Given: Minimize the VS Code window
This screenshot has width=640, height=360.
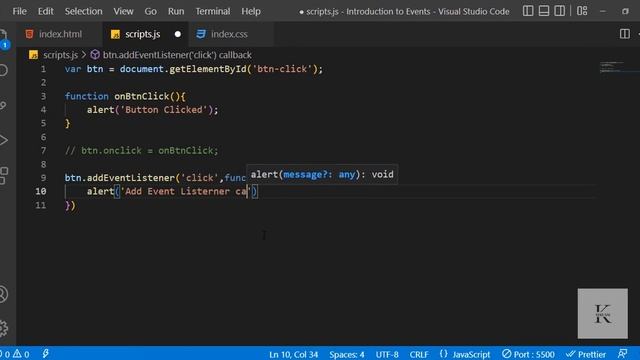Looking at the screenshot, I should click(x=603, y=11).
